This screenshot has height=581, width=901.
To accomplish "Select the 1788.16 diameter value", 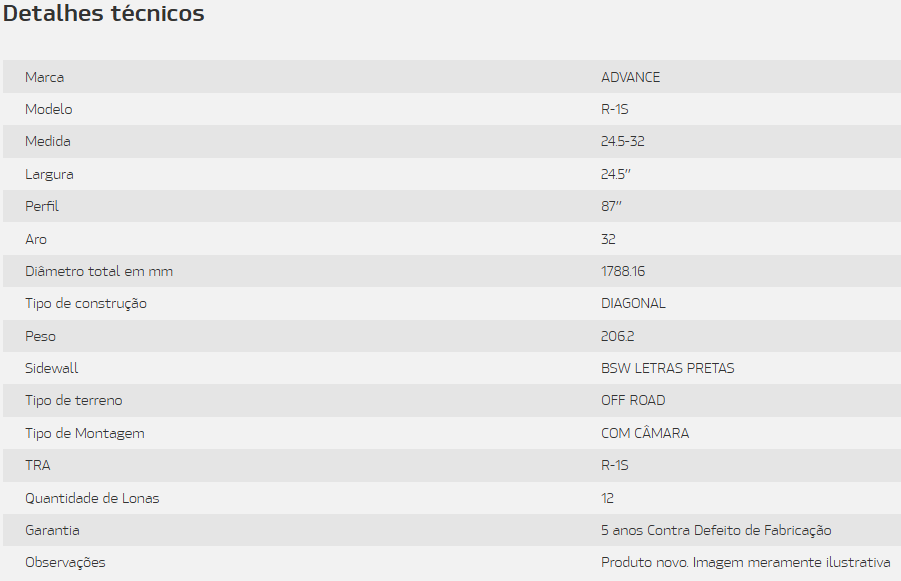I will (623, 271).
